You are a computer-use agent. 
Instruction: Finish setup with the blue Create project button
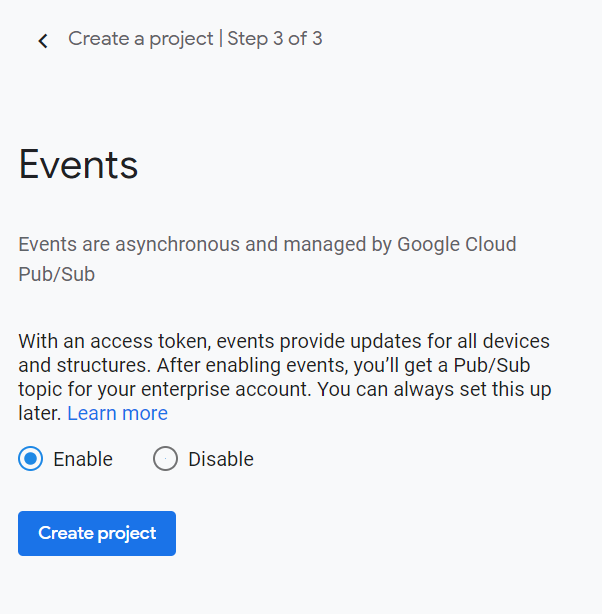click(x=97, y=533)
